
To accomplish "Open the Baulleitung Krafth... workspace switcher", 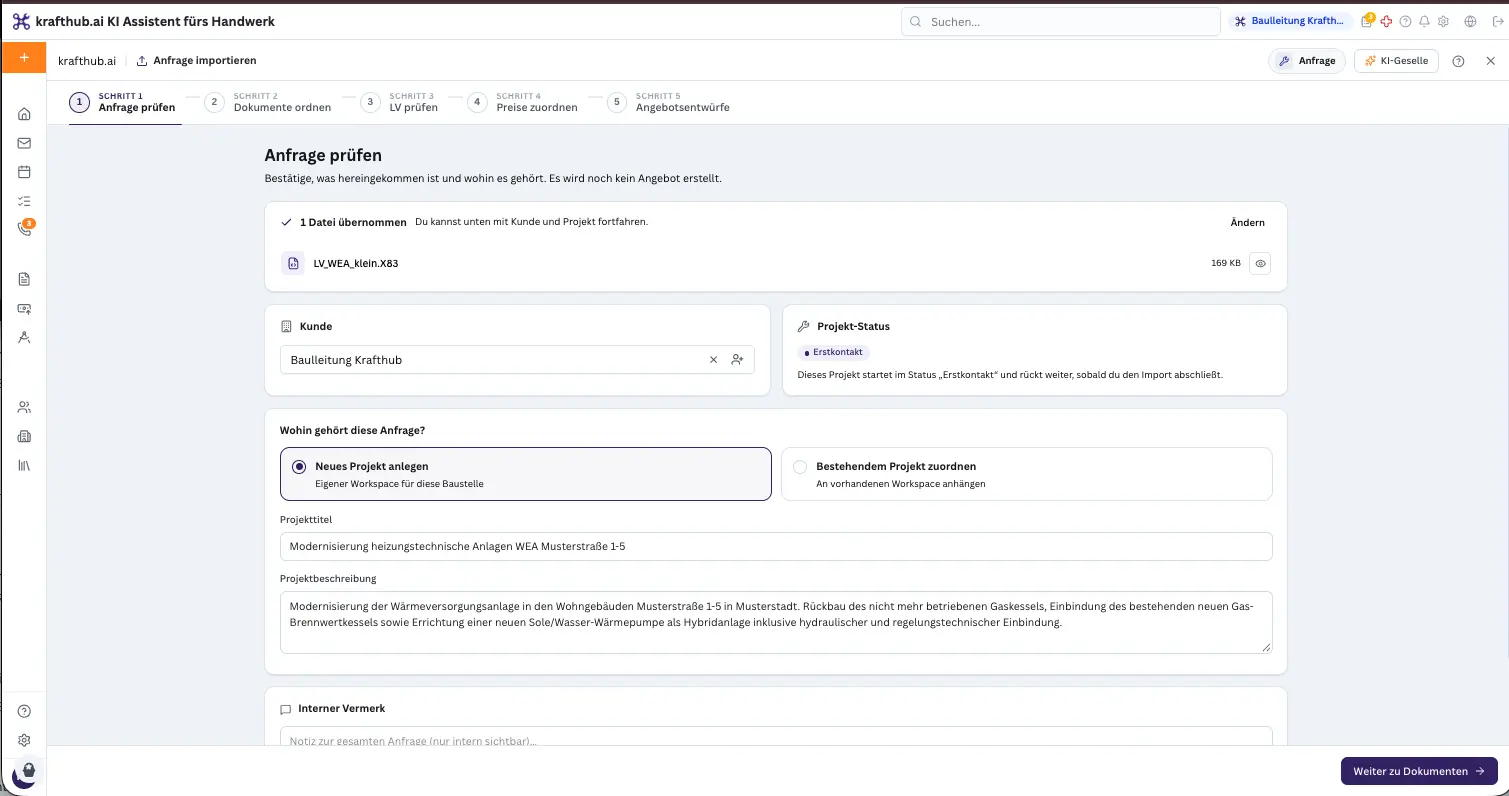I will [x=1291, y=21].
